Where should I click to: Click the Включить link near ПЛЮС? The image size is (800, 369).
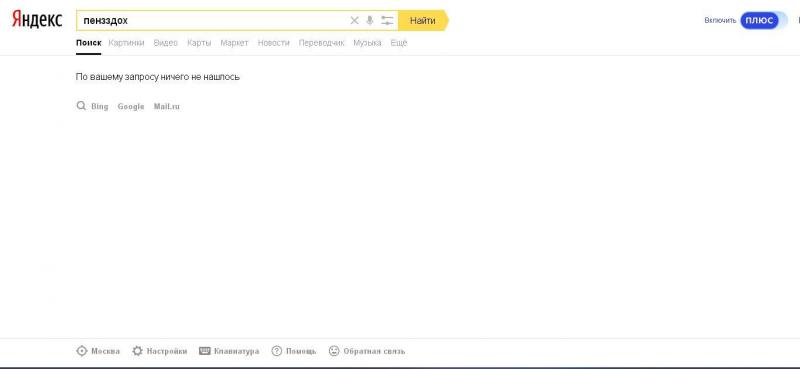coord(720,20)
